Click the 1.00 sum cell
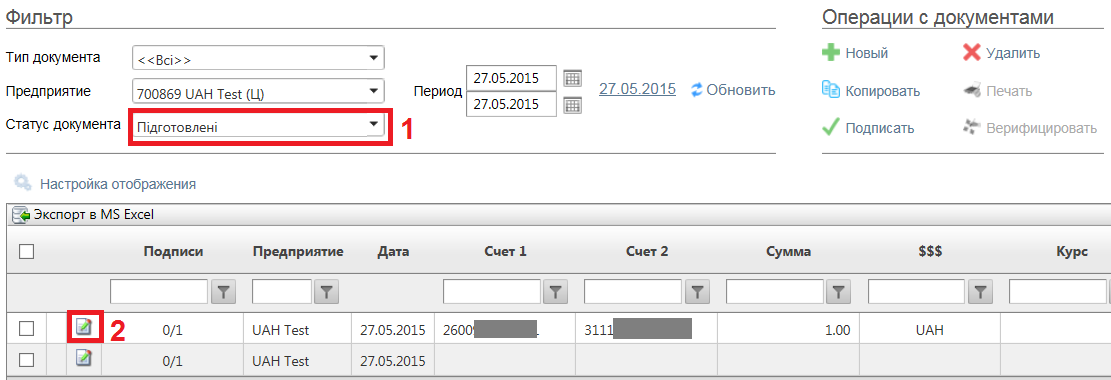This screenshot has height=380, width=1111. 788,330
